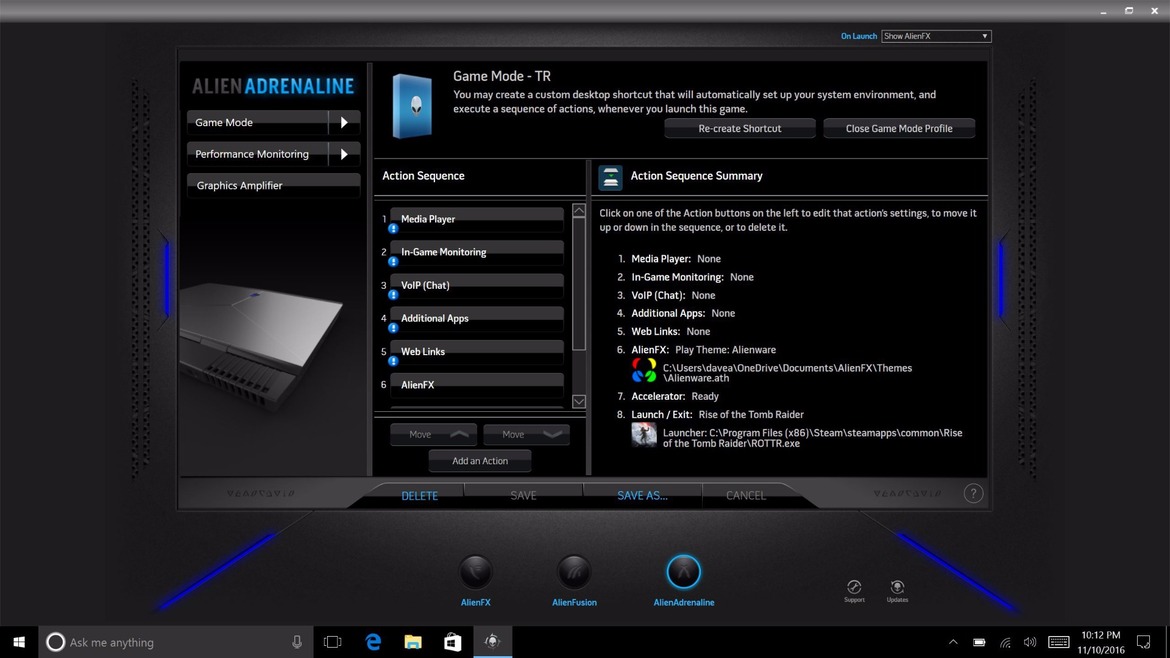Click the info badge under Additional Apps
Image resolution: width=1170 pixels, height=658 pixels.
(x=392, y=328)
